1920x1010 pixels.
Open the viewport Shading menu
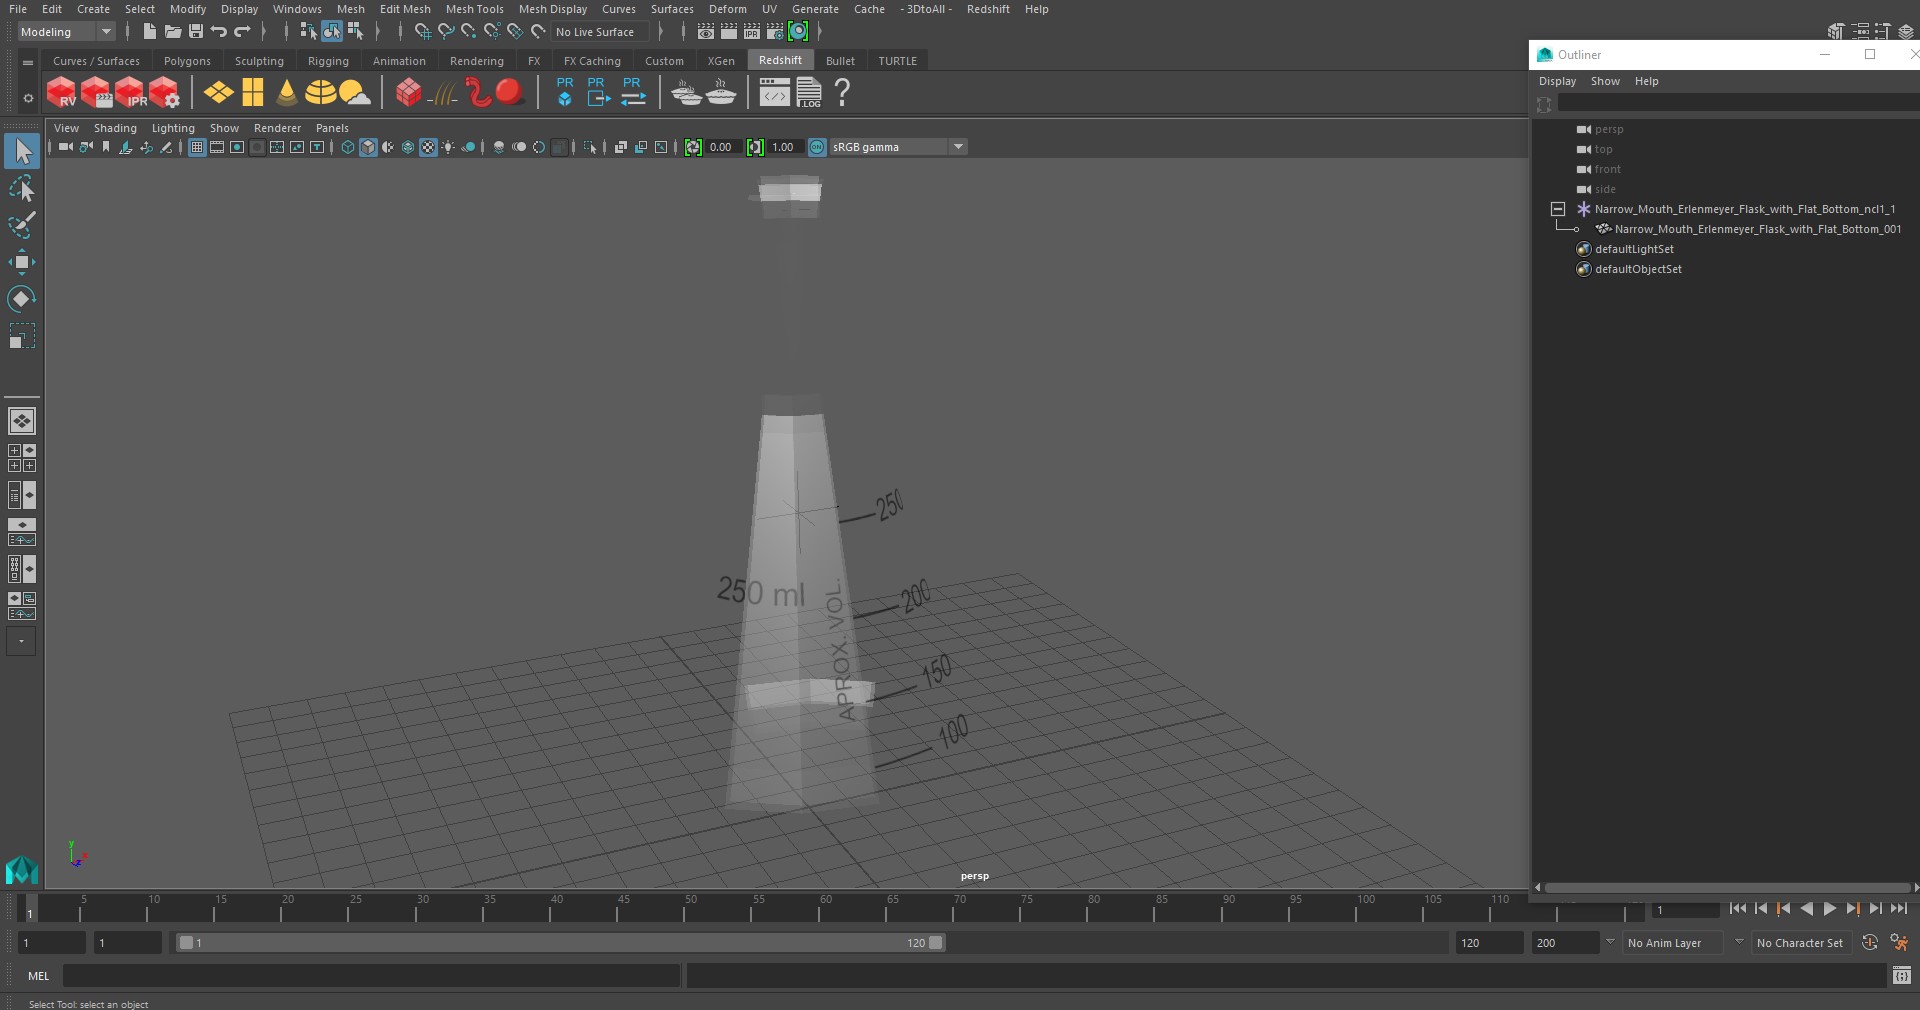[x=115, y=128]
